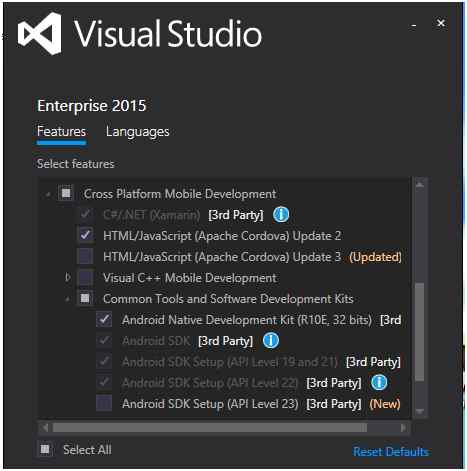Check HTML/JavaScript (Apache Cordova) Update 3

point(85,256)
